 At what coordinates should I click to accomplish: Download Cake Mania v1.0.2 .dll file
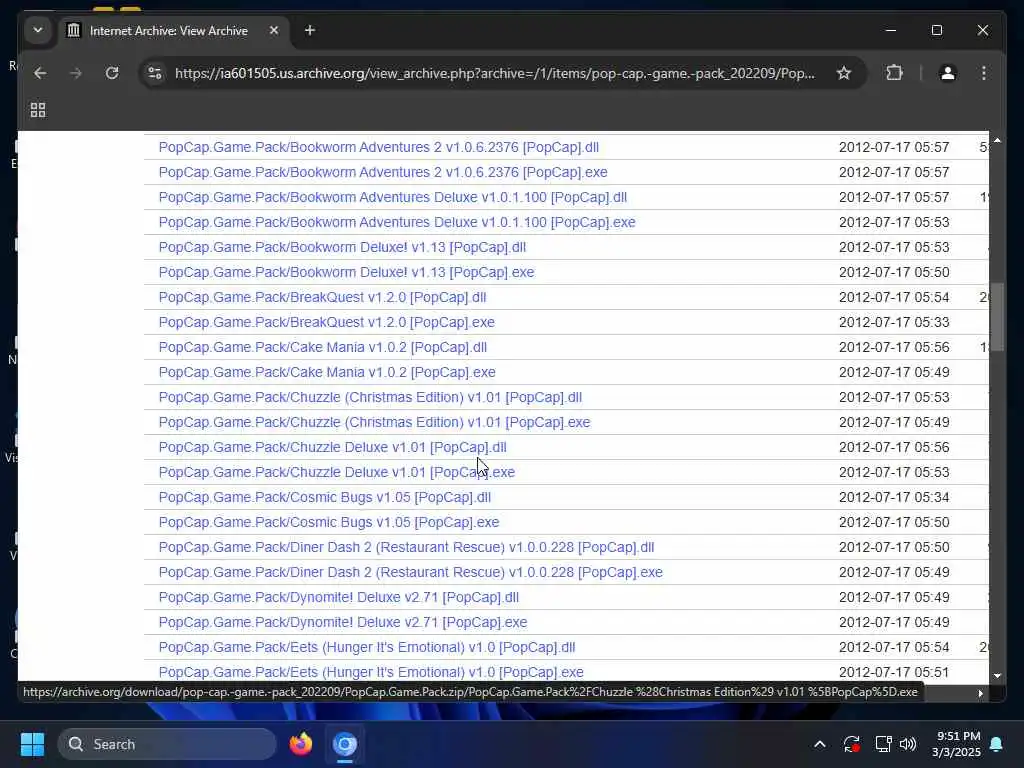[323, 347]
